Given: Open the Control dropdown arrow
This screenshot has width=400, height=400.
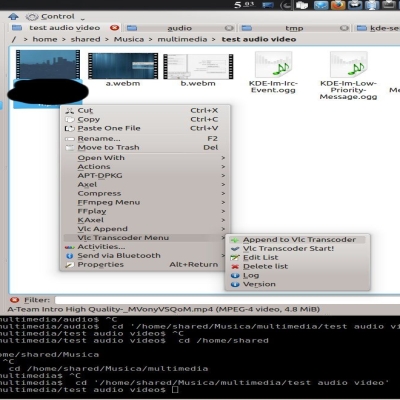Looking at the screenshot, I should click(83, 19).
